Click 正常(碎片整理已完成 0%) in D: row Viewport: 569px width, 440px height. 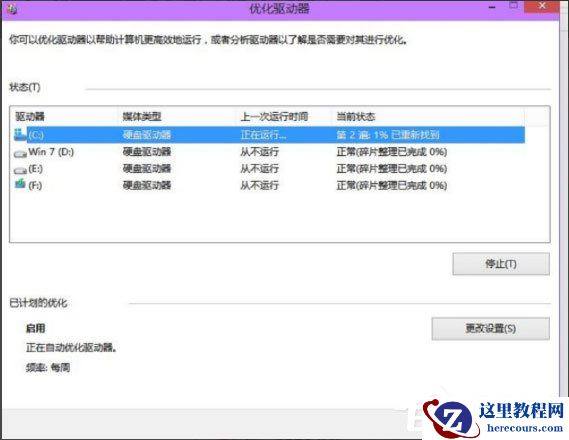tap(392, 152)
